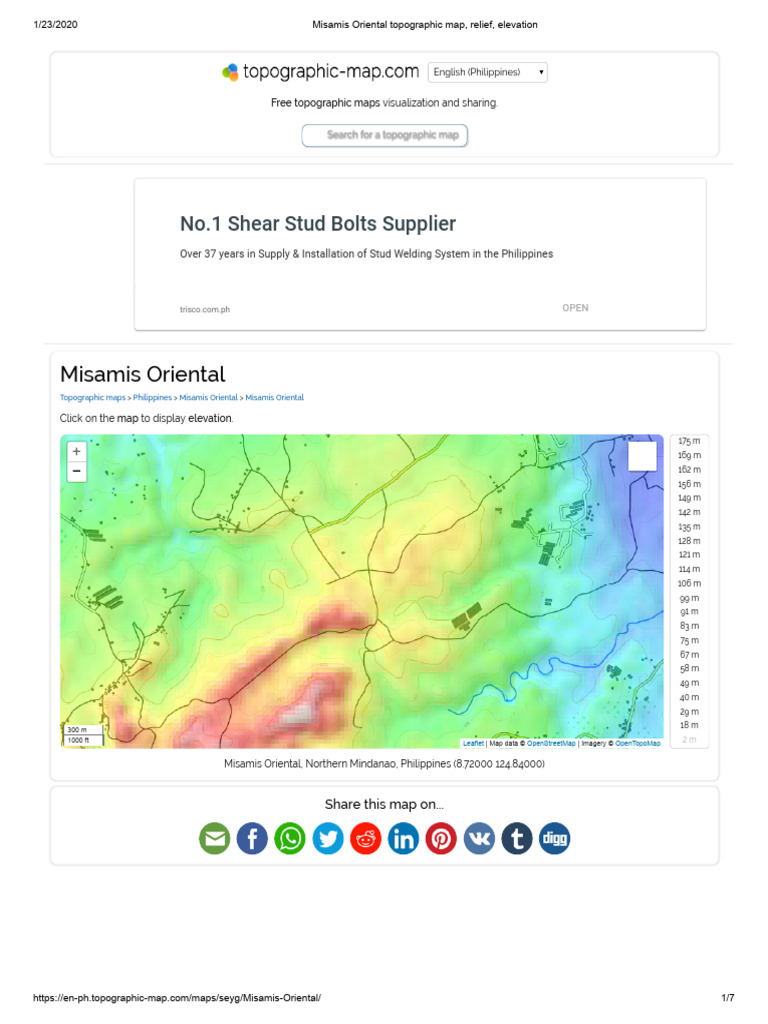This screenshot has width=768, height=1024.
Task: Zoom in the map with plus button
Action: 76,451
